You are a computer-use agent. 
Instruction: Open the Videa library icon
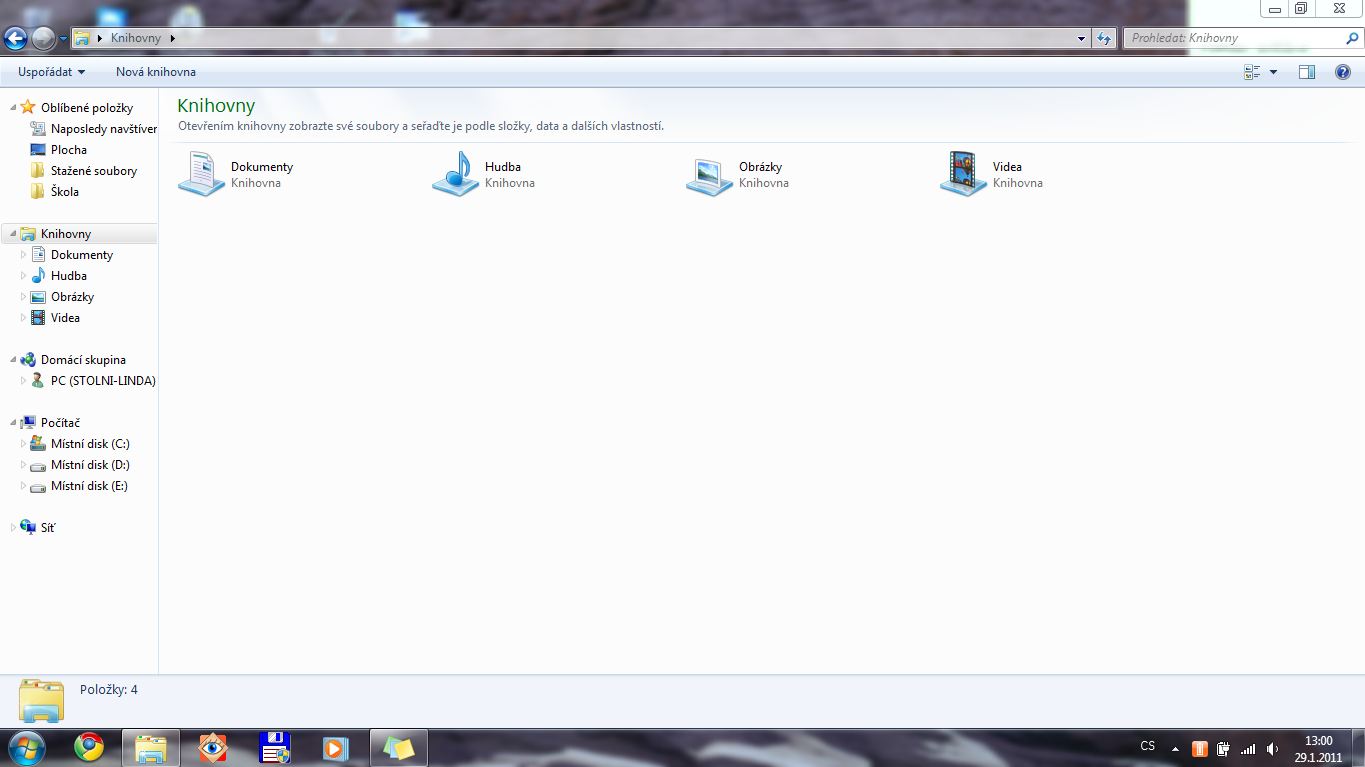(x=964, y=174)
